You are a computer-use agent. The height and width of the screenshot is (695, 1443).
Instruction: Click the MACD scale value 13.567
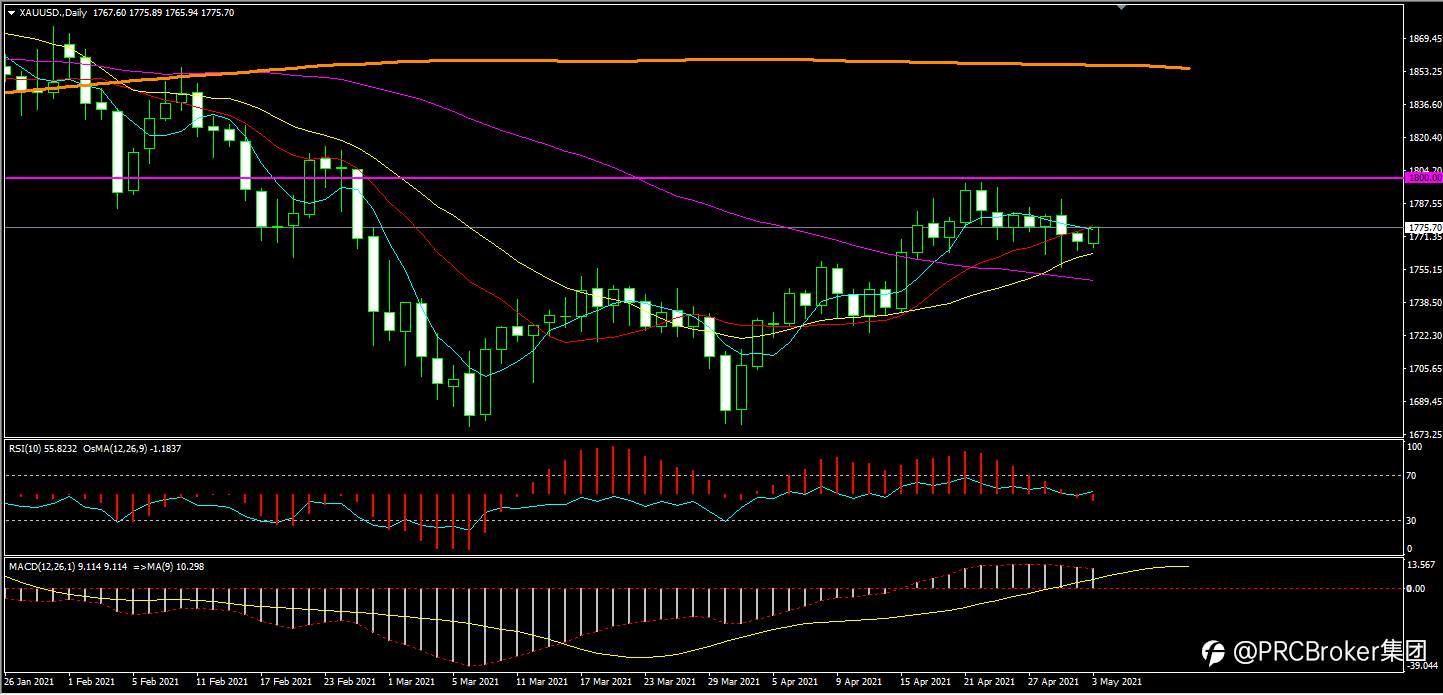coord(1421,565)
